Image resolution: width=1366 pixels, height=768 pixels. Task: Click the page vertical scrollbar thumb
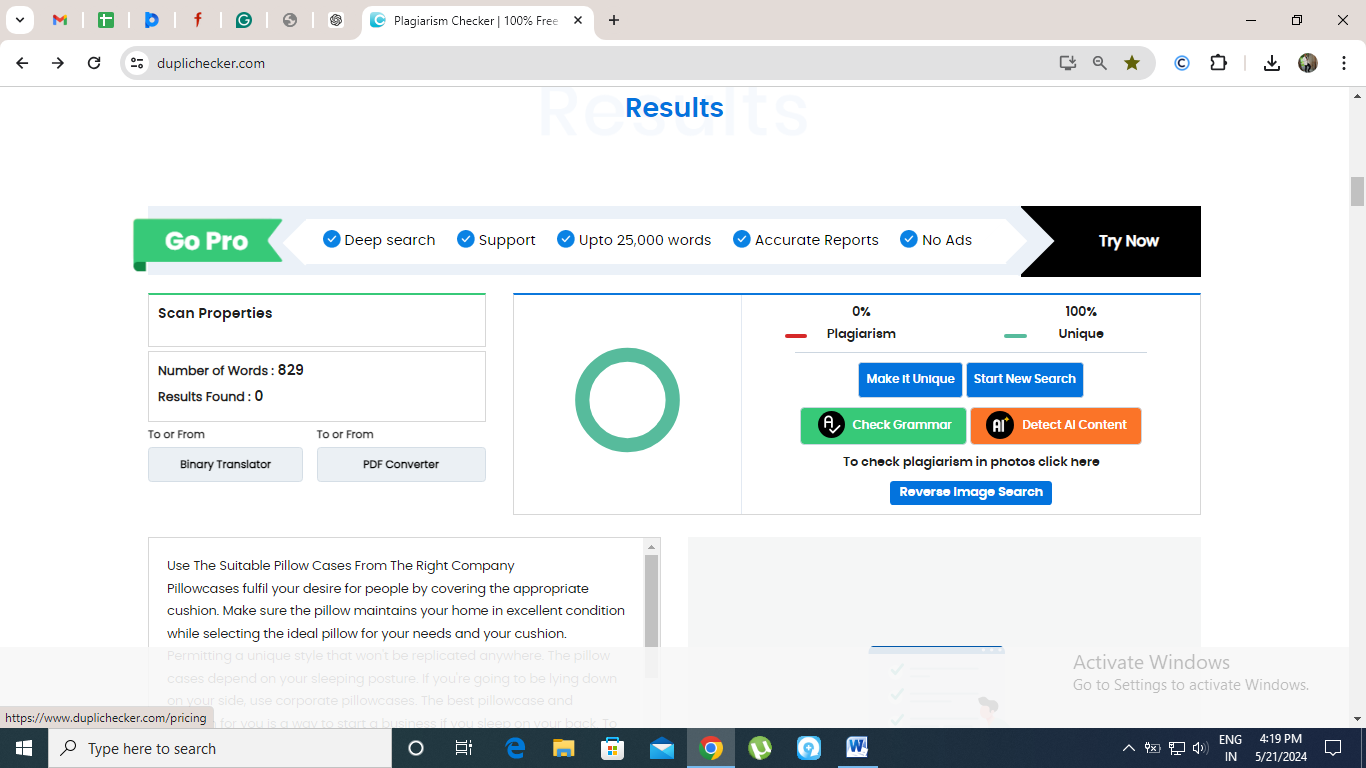tap(1357, 191)
